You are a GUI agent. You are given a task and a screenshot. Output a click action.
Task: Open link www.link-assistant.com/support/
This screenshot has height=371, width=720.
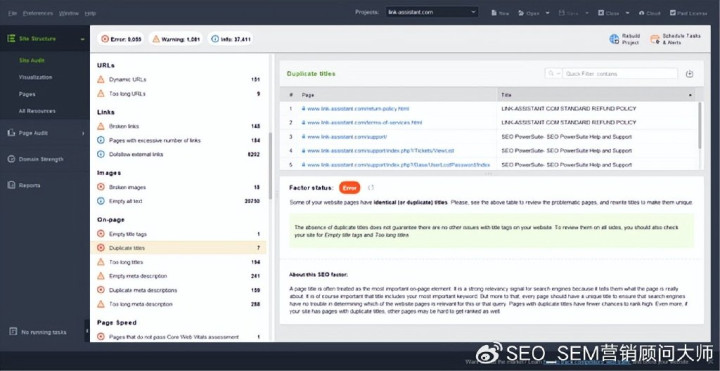pos(347,137)
